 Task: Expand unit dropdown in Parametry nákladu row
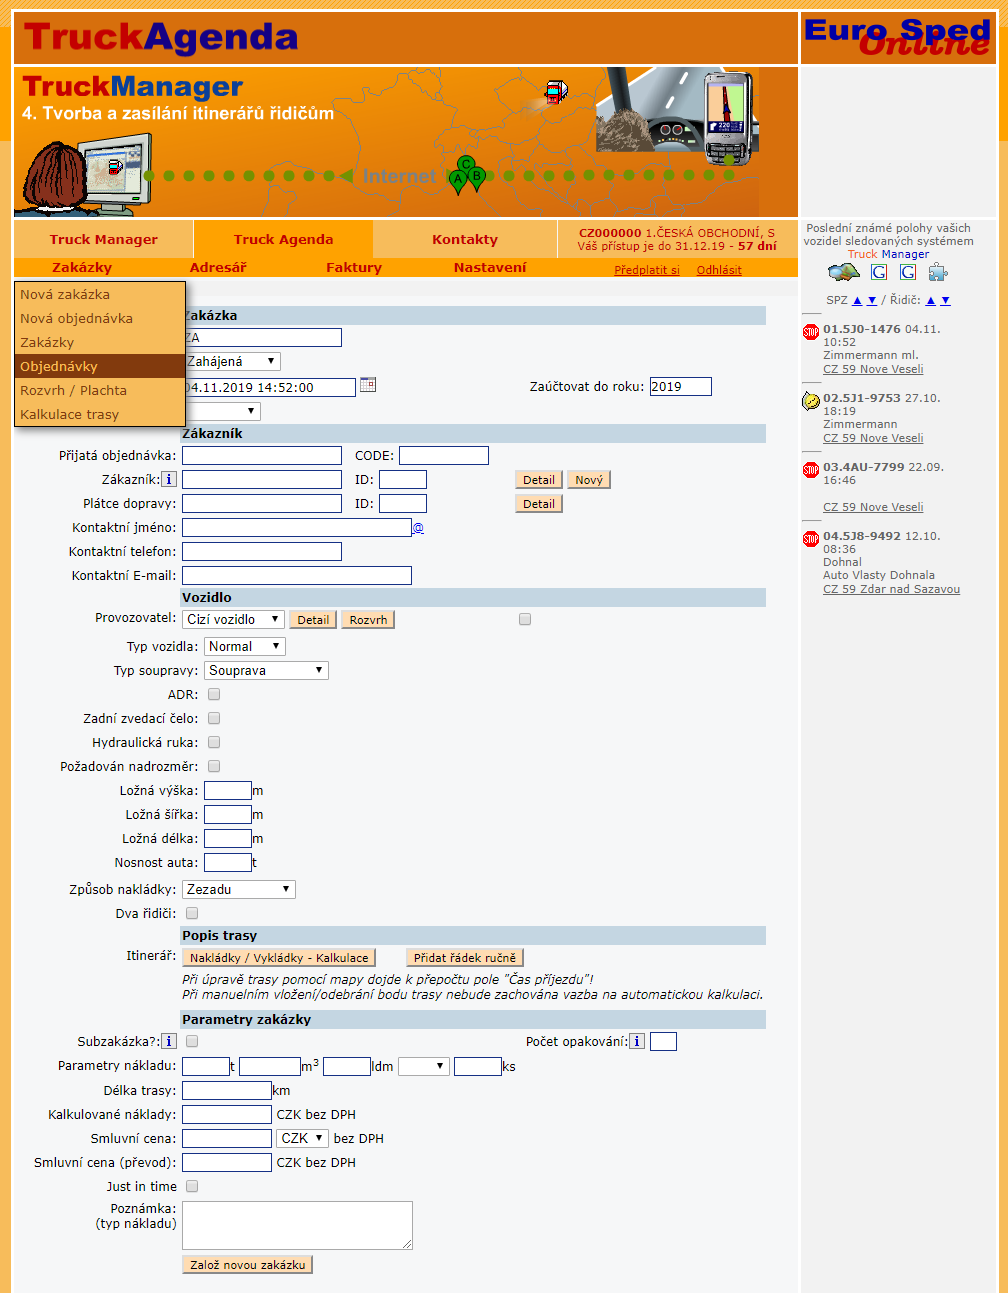[424, 1067]
